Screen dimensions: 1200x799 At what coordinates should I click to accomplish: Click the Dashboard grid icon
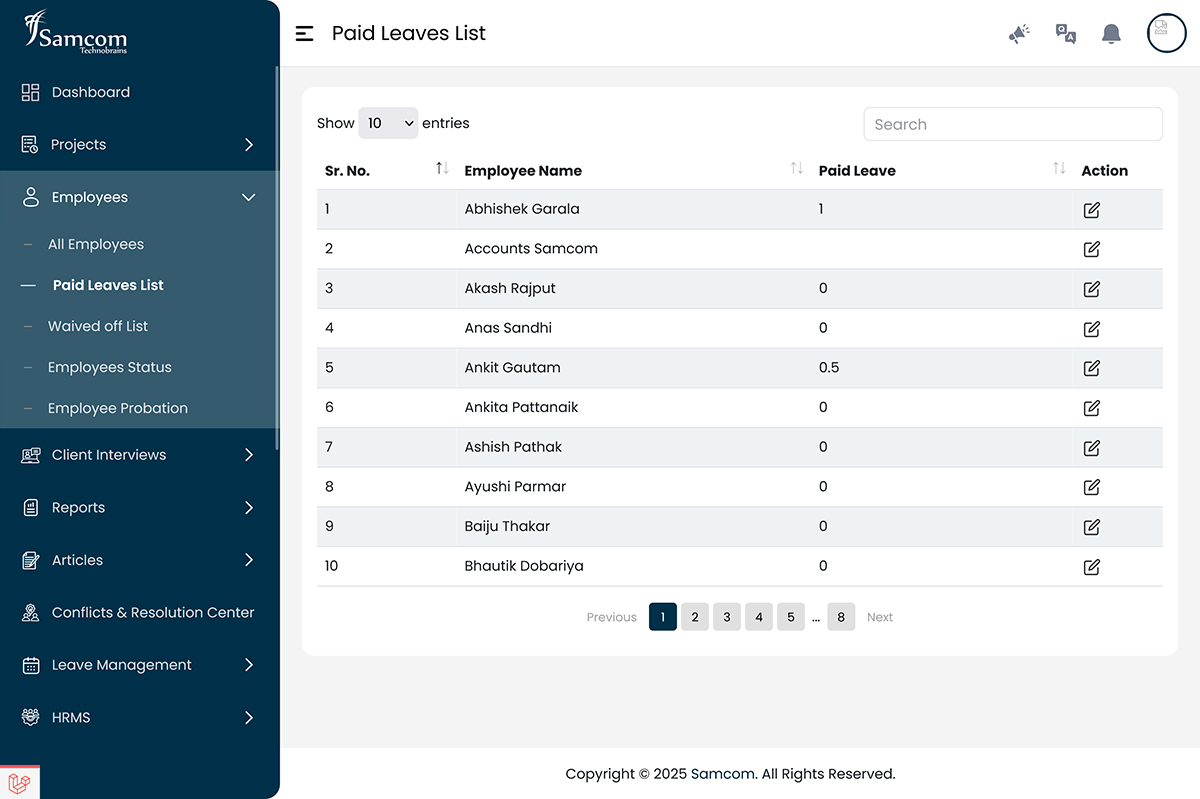[x=31, y=92]
